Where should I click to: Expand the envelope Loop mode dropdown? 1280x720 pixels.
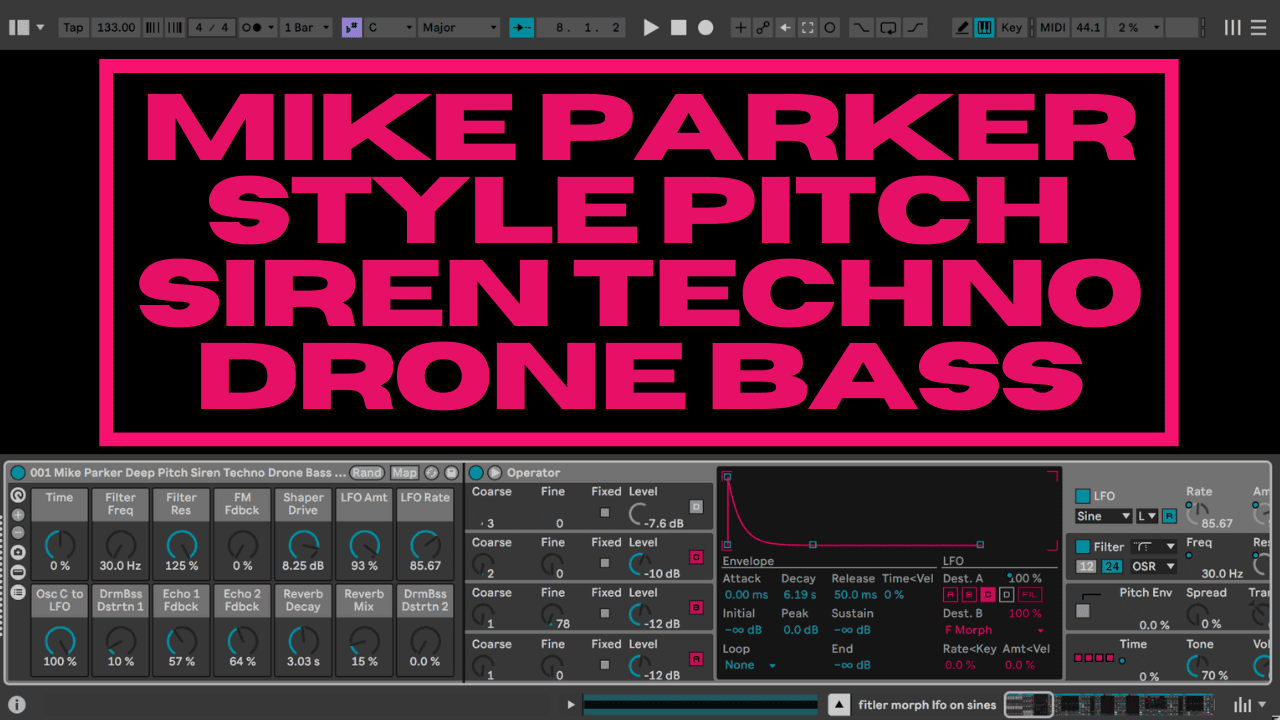tap(750, 665)
